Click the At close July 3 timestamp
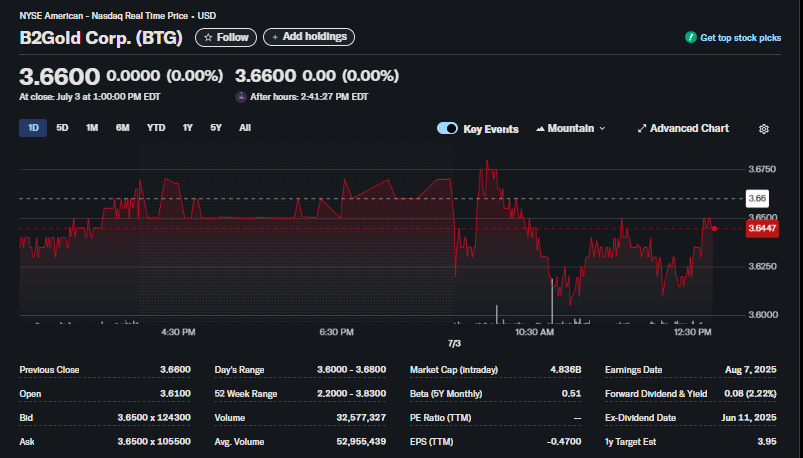This screenshot has height=458, width=803. pos(90,97)
